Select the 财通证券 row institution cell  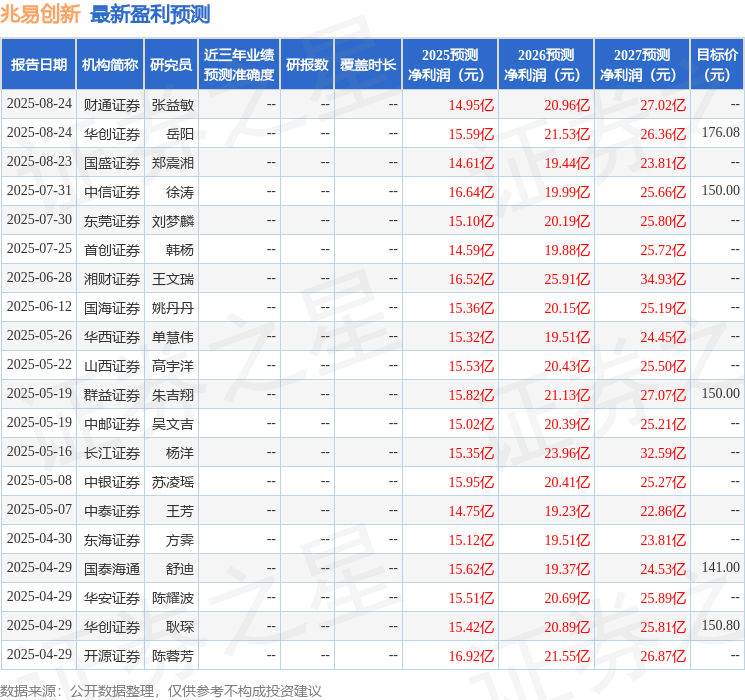(112, 105)
